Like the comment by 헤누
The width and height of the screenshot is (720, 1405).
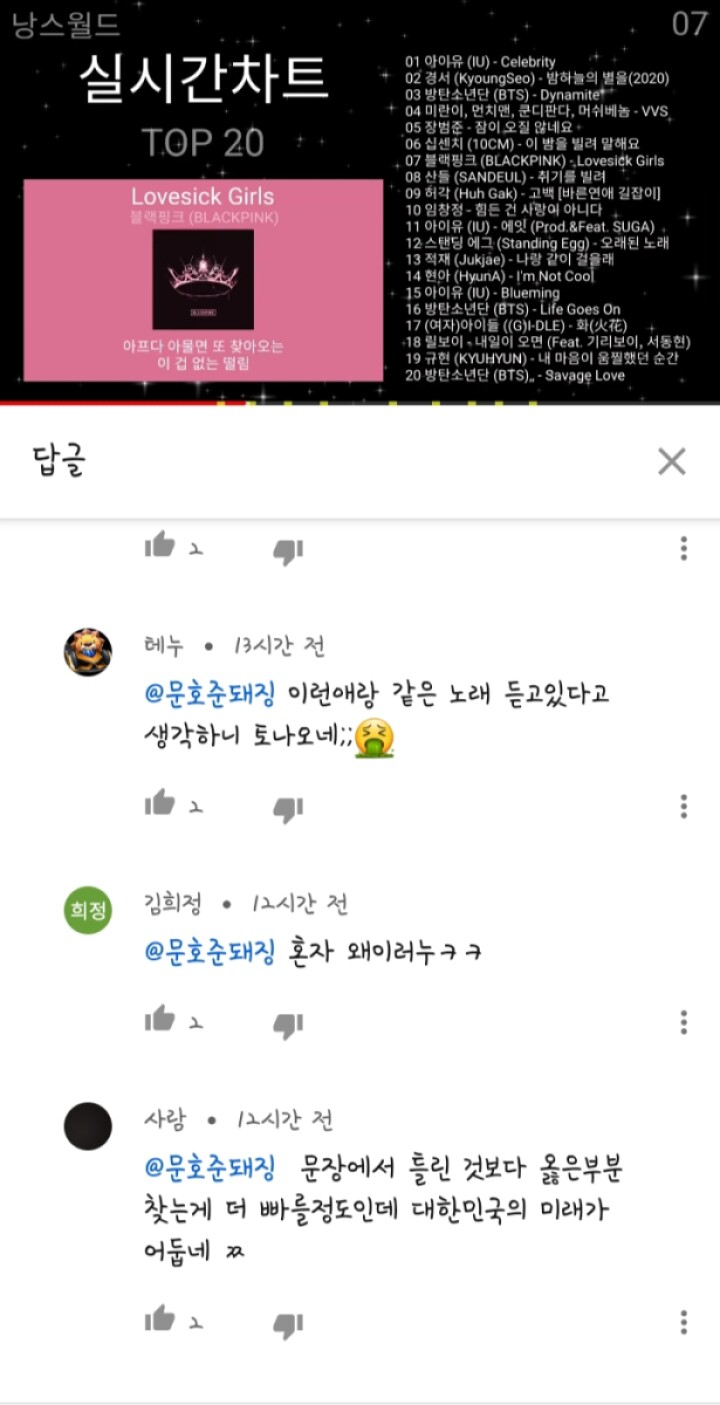click(159, 803)
